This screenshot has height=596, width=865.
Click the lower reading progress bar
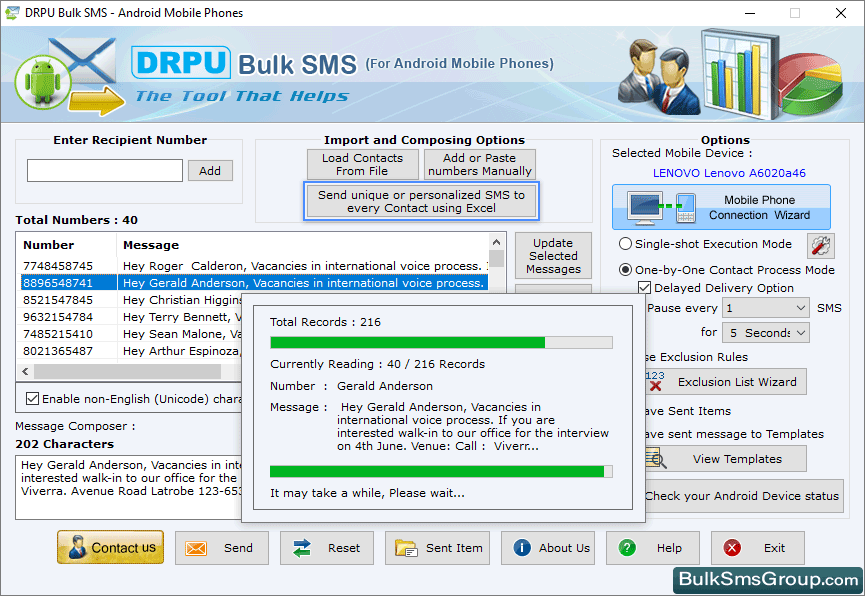tap(441, 471)
